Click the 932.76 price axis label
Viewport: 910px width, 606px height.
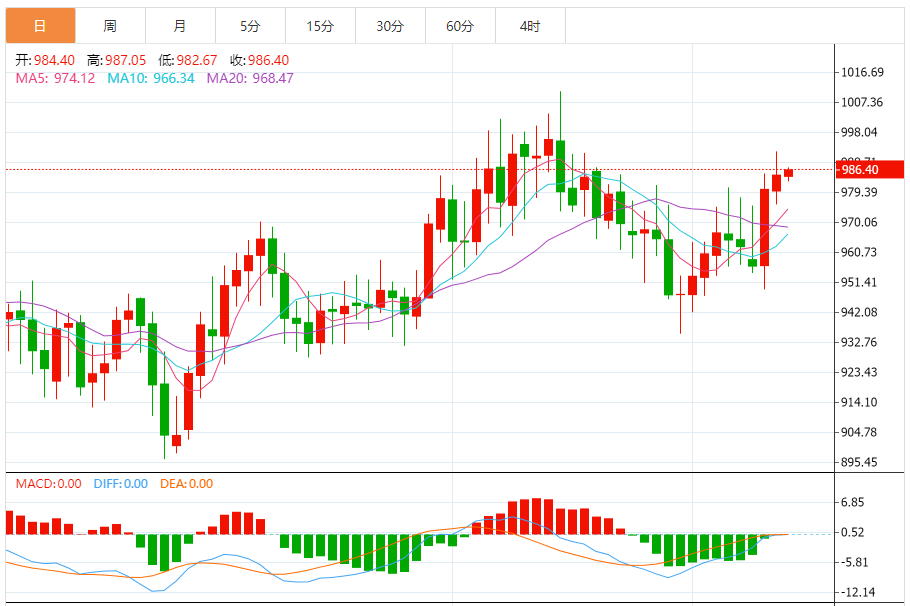click(x=860, y=342)
